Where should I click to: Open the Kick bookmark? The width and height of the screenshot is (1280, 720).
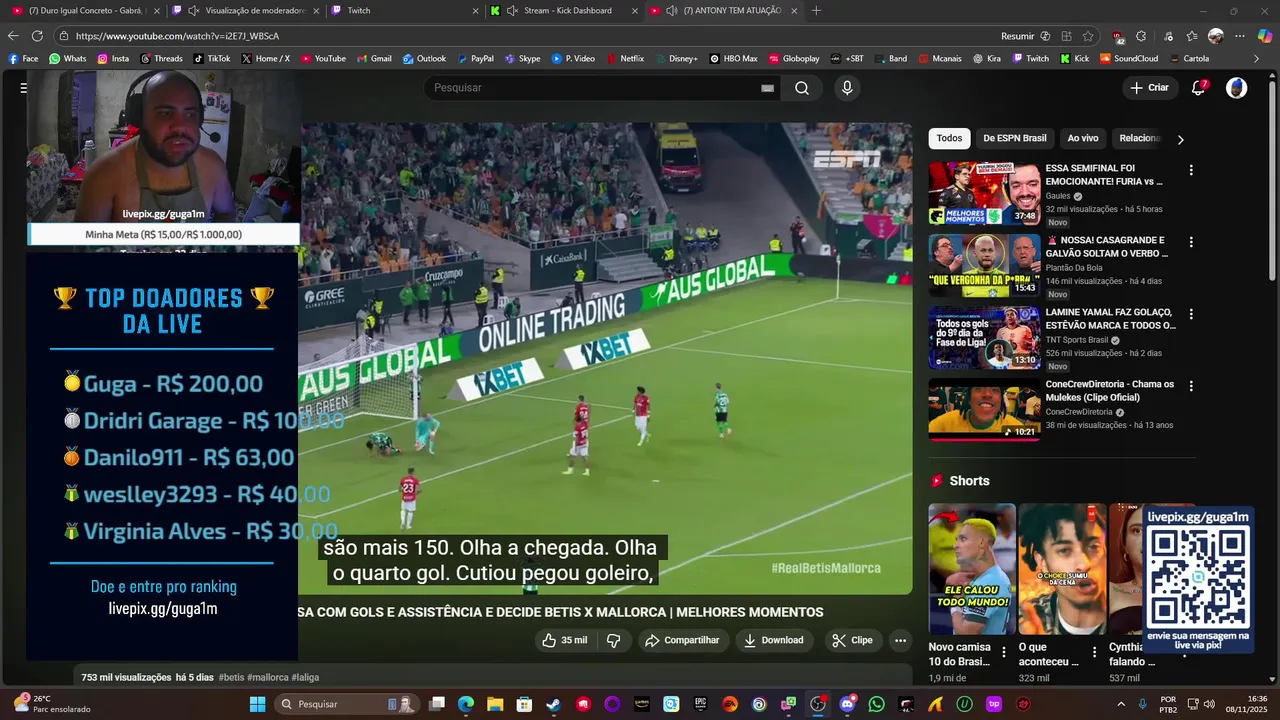1075,58
